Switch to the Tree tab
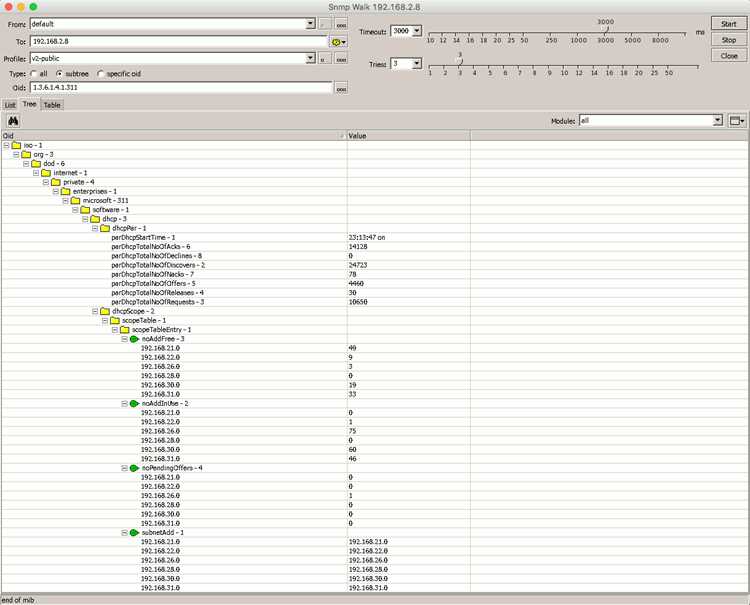The width and height of the screenshot is (750, 605). tap(29, 104)
